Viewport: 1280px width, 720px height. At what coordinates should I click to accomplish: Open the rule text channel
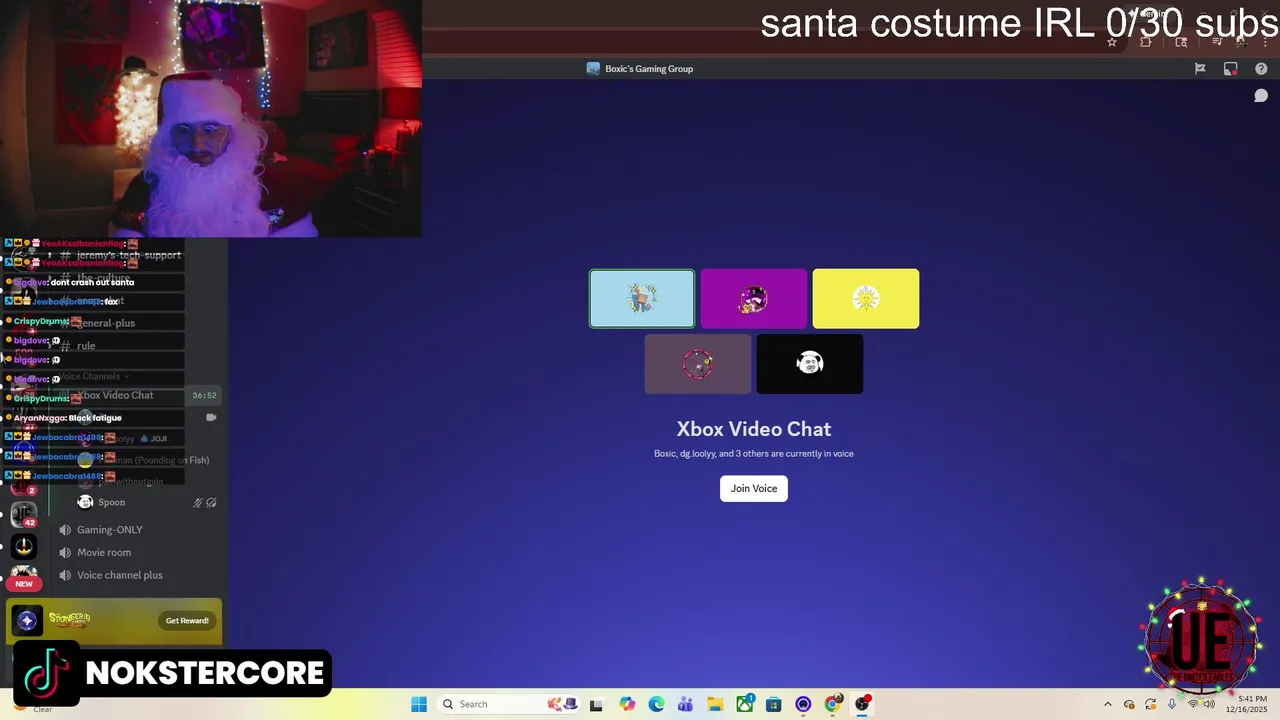pyautogui.click(x=86, y=346)
